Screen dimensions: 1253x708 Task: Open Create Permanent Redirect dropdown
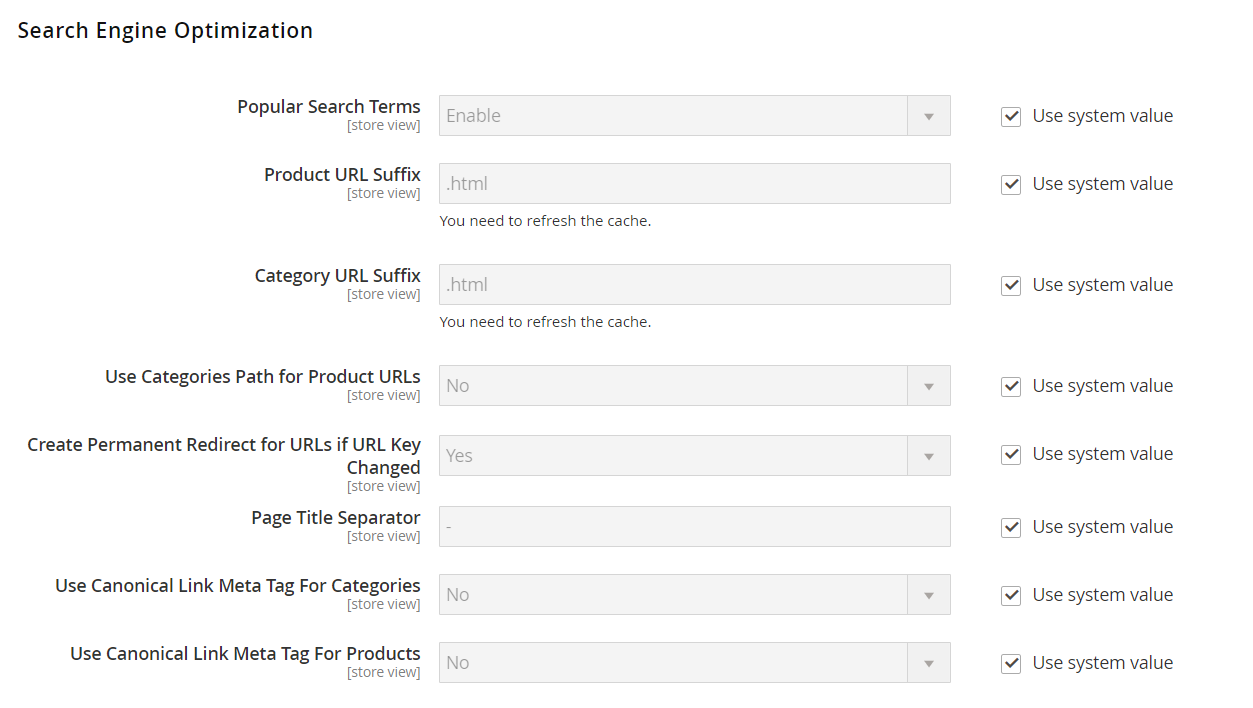point(694,456)
